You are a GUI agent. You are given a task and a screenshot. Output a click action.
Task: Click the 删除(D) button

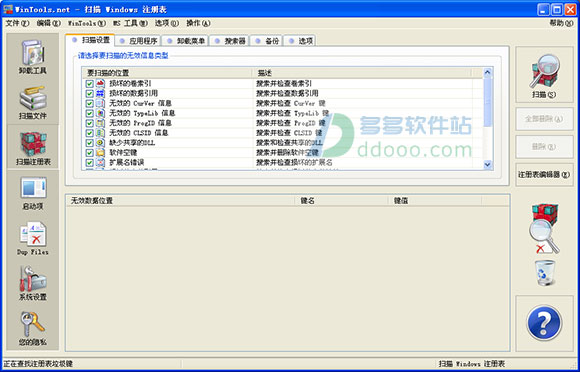(x=544, y=147)
